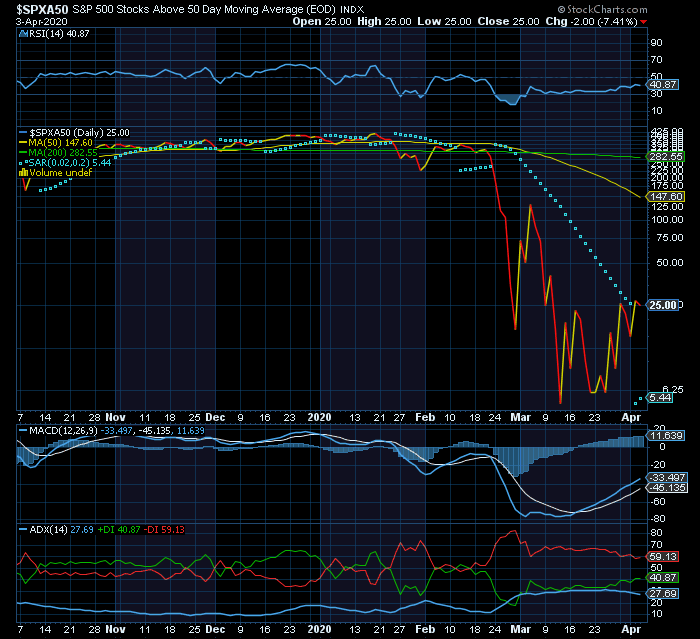
Task: Click the Mar label on bottom axis
Action: coord(521,629)
